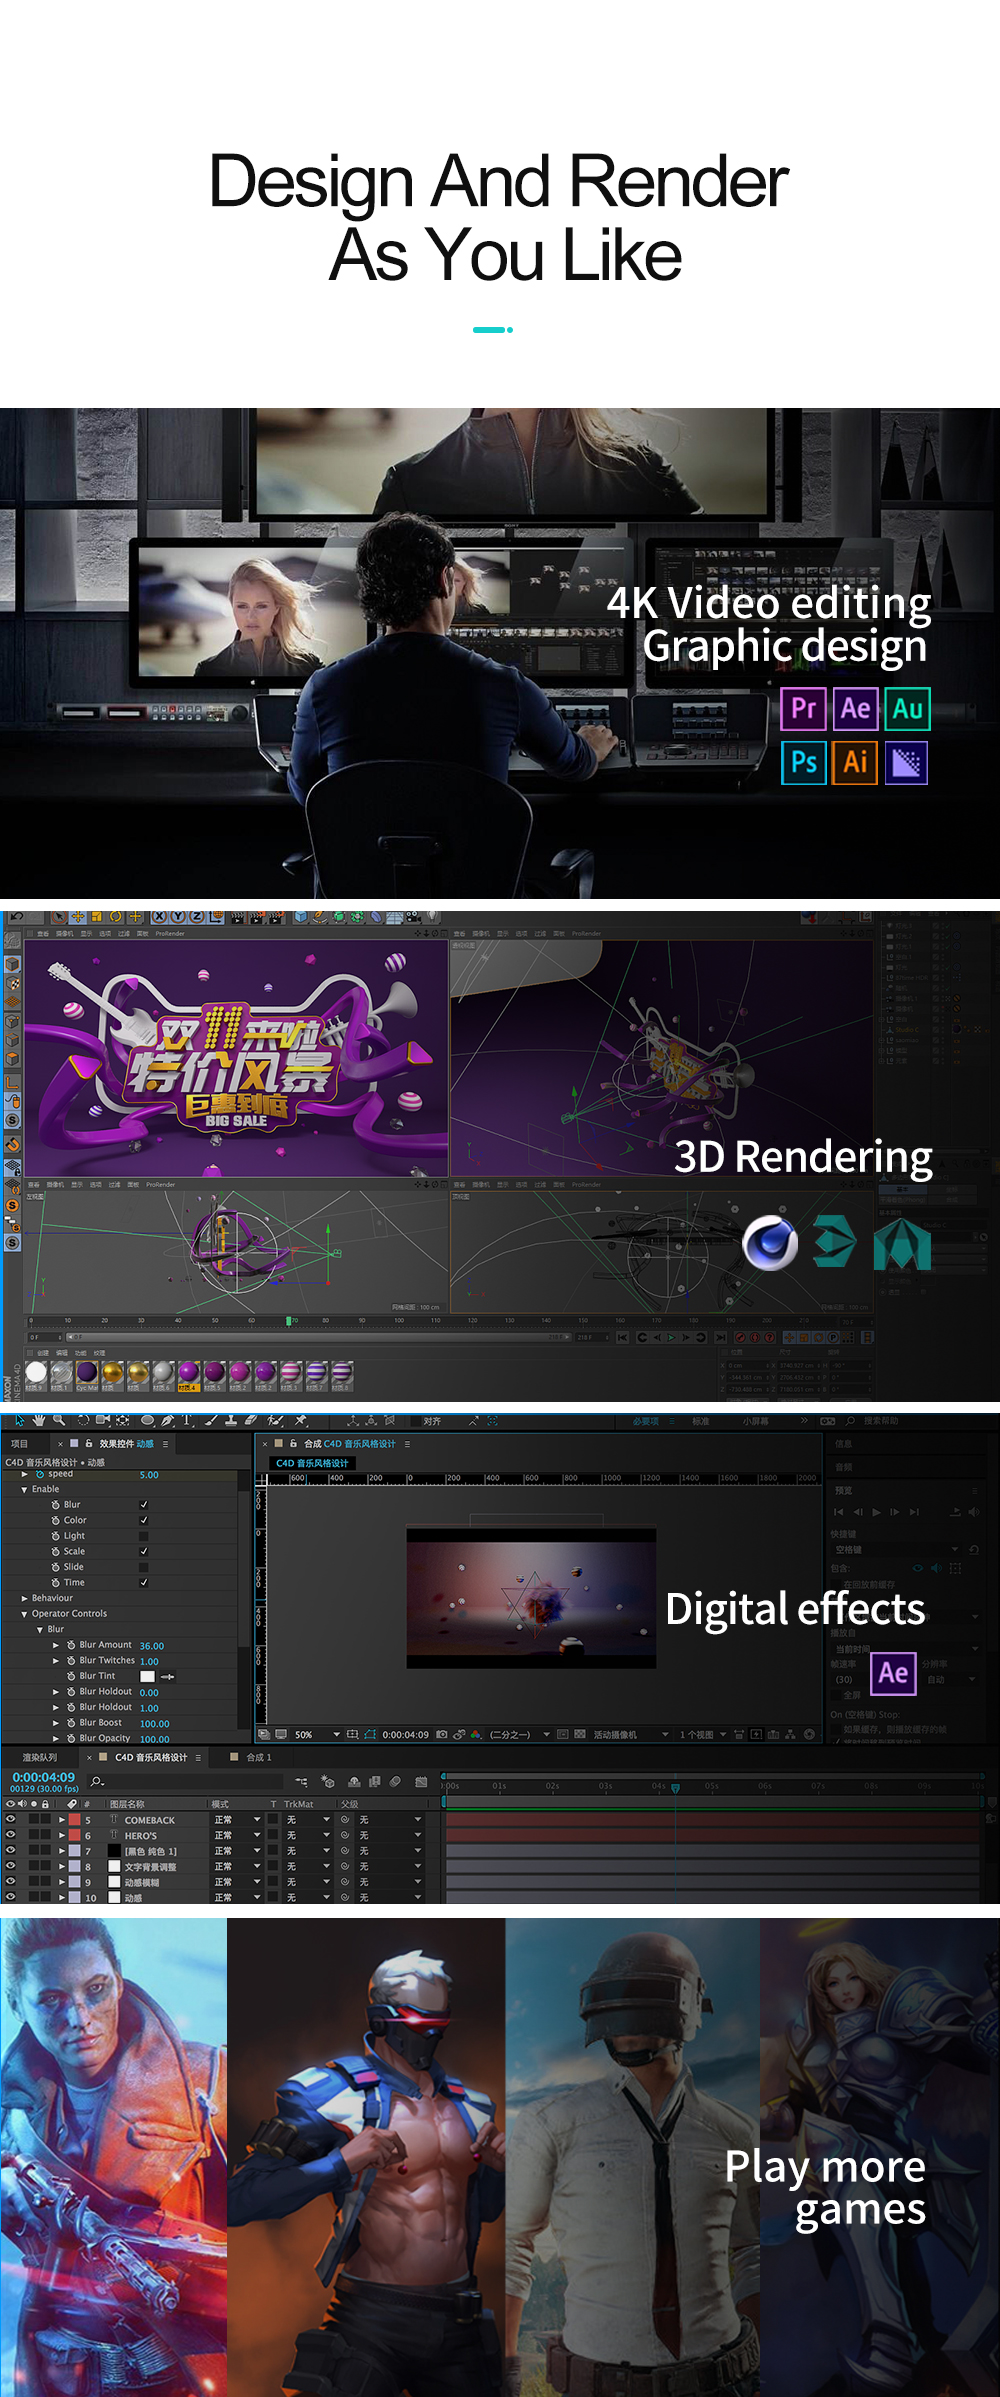
Task: Uncheck the Blur enable checkbox
Action: 144,1504
